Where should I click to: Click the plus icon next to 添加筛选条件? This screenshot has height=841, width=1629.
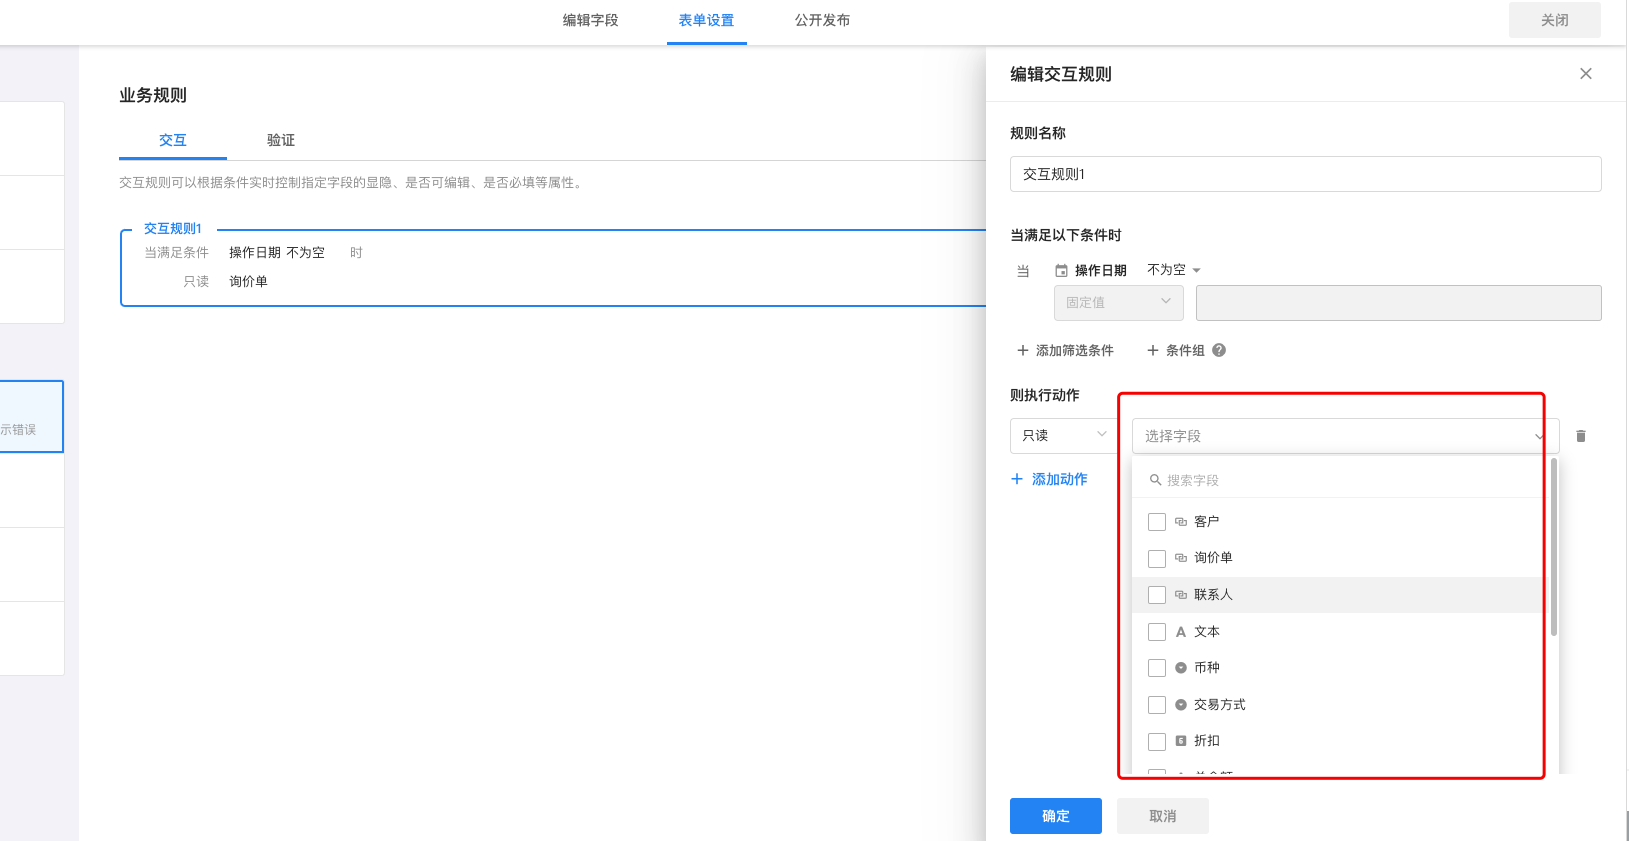click(1022, 350)
